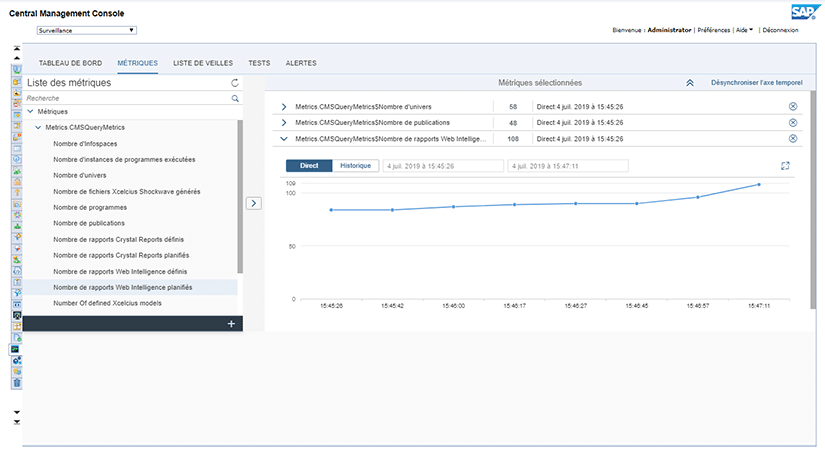The image size is (825, 460).
Task: Expand the Nombre d'univers metric row
Action: pos(284,107)
